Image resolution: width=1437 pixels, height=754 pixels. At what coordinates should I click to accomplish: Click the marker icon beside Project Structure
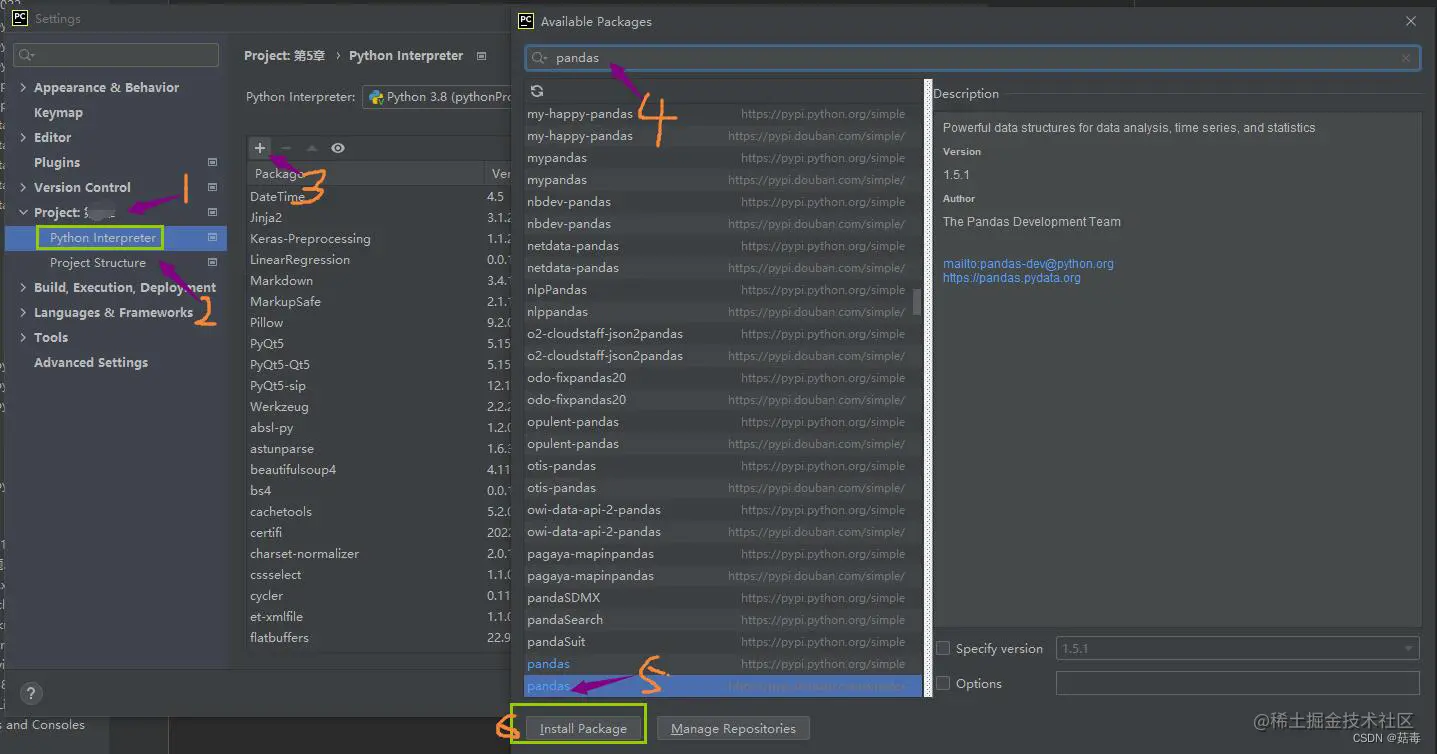click(x=212, y=262)
